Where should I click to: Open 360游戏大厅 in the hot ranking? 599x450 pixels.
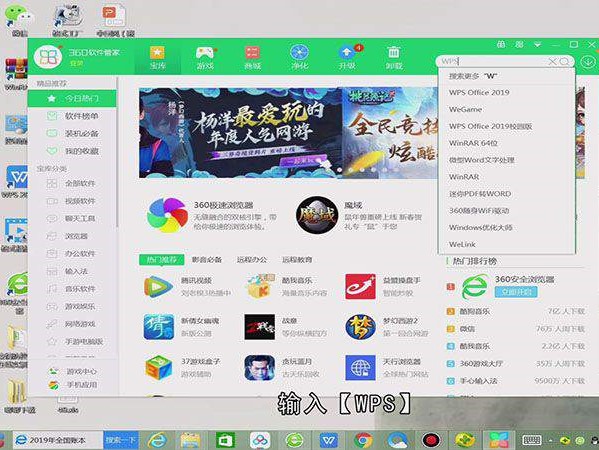(481, 364)
